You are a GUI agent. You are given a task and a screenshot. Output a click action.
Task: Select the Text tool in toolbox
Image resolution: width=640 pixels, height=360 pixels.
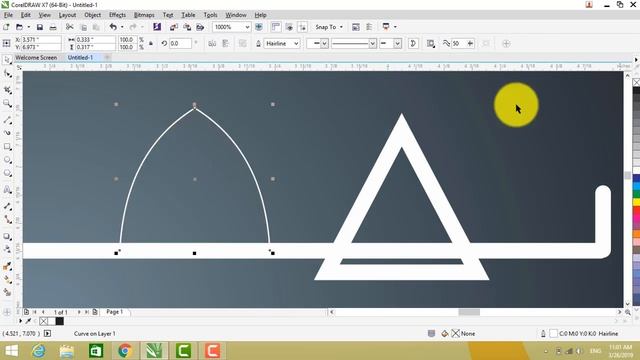(7, 190)
